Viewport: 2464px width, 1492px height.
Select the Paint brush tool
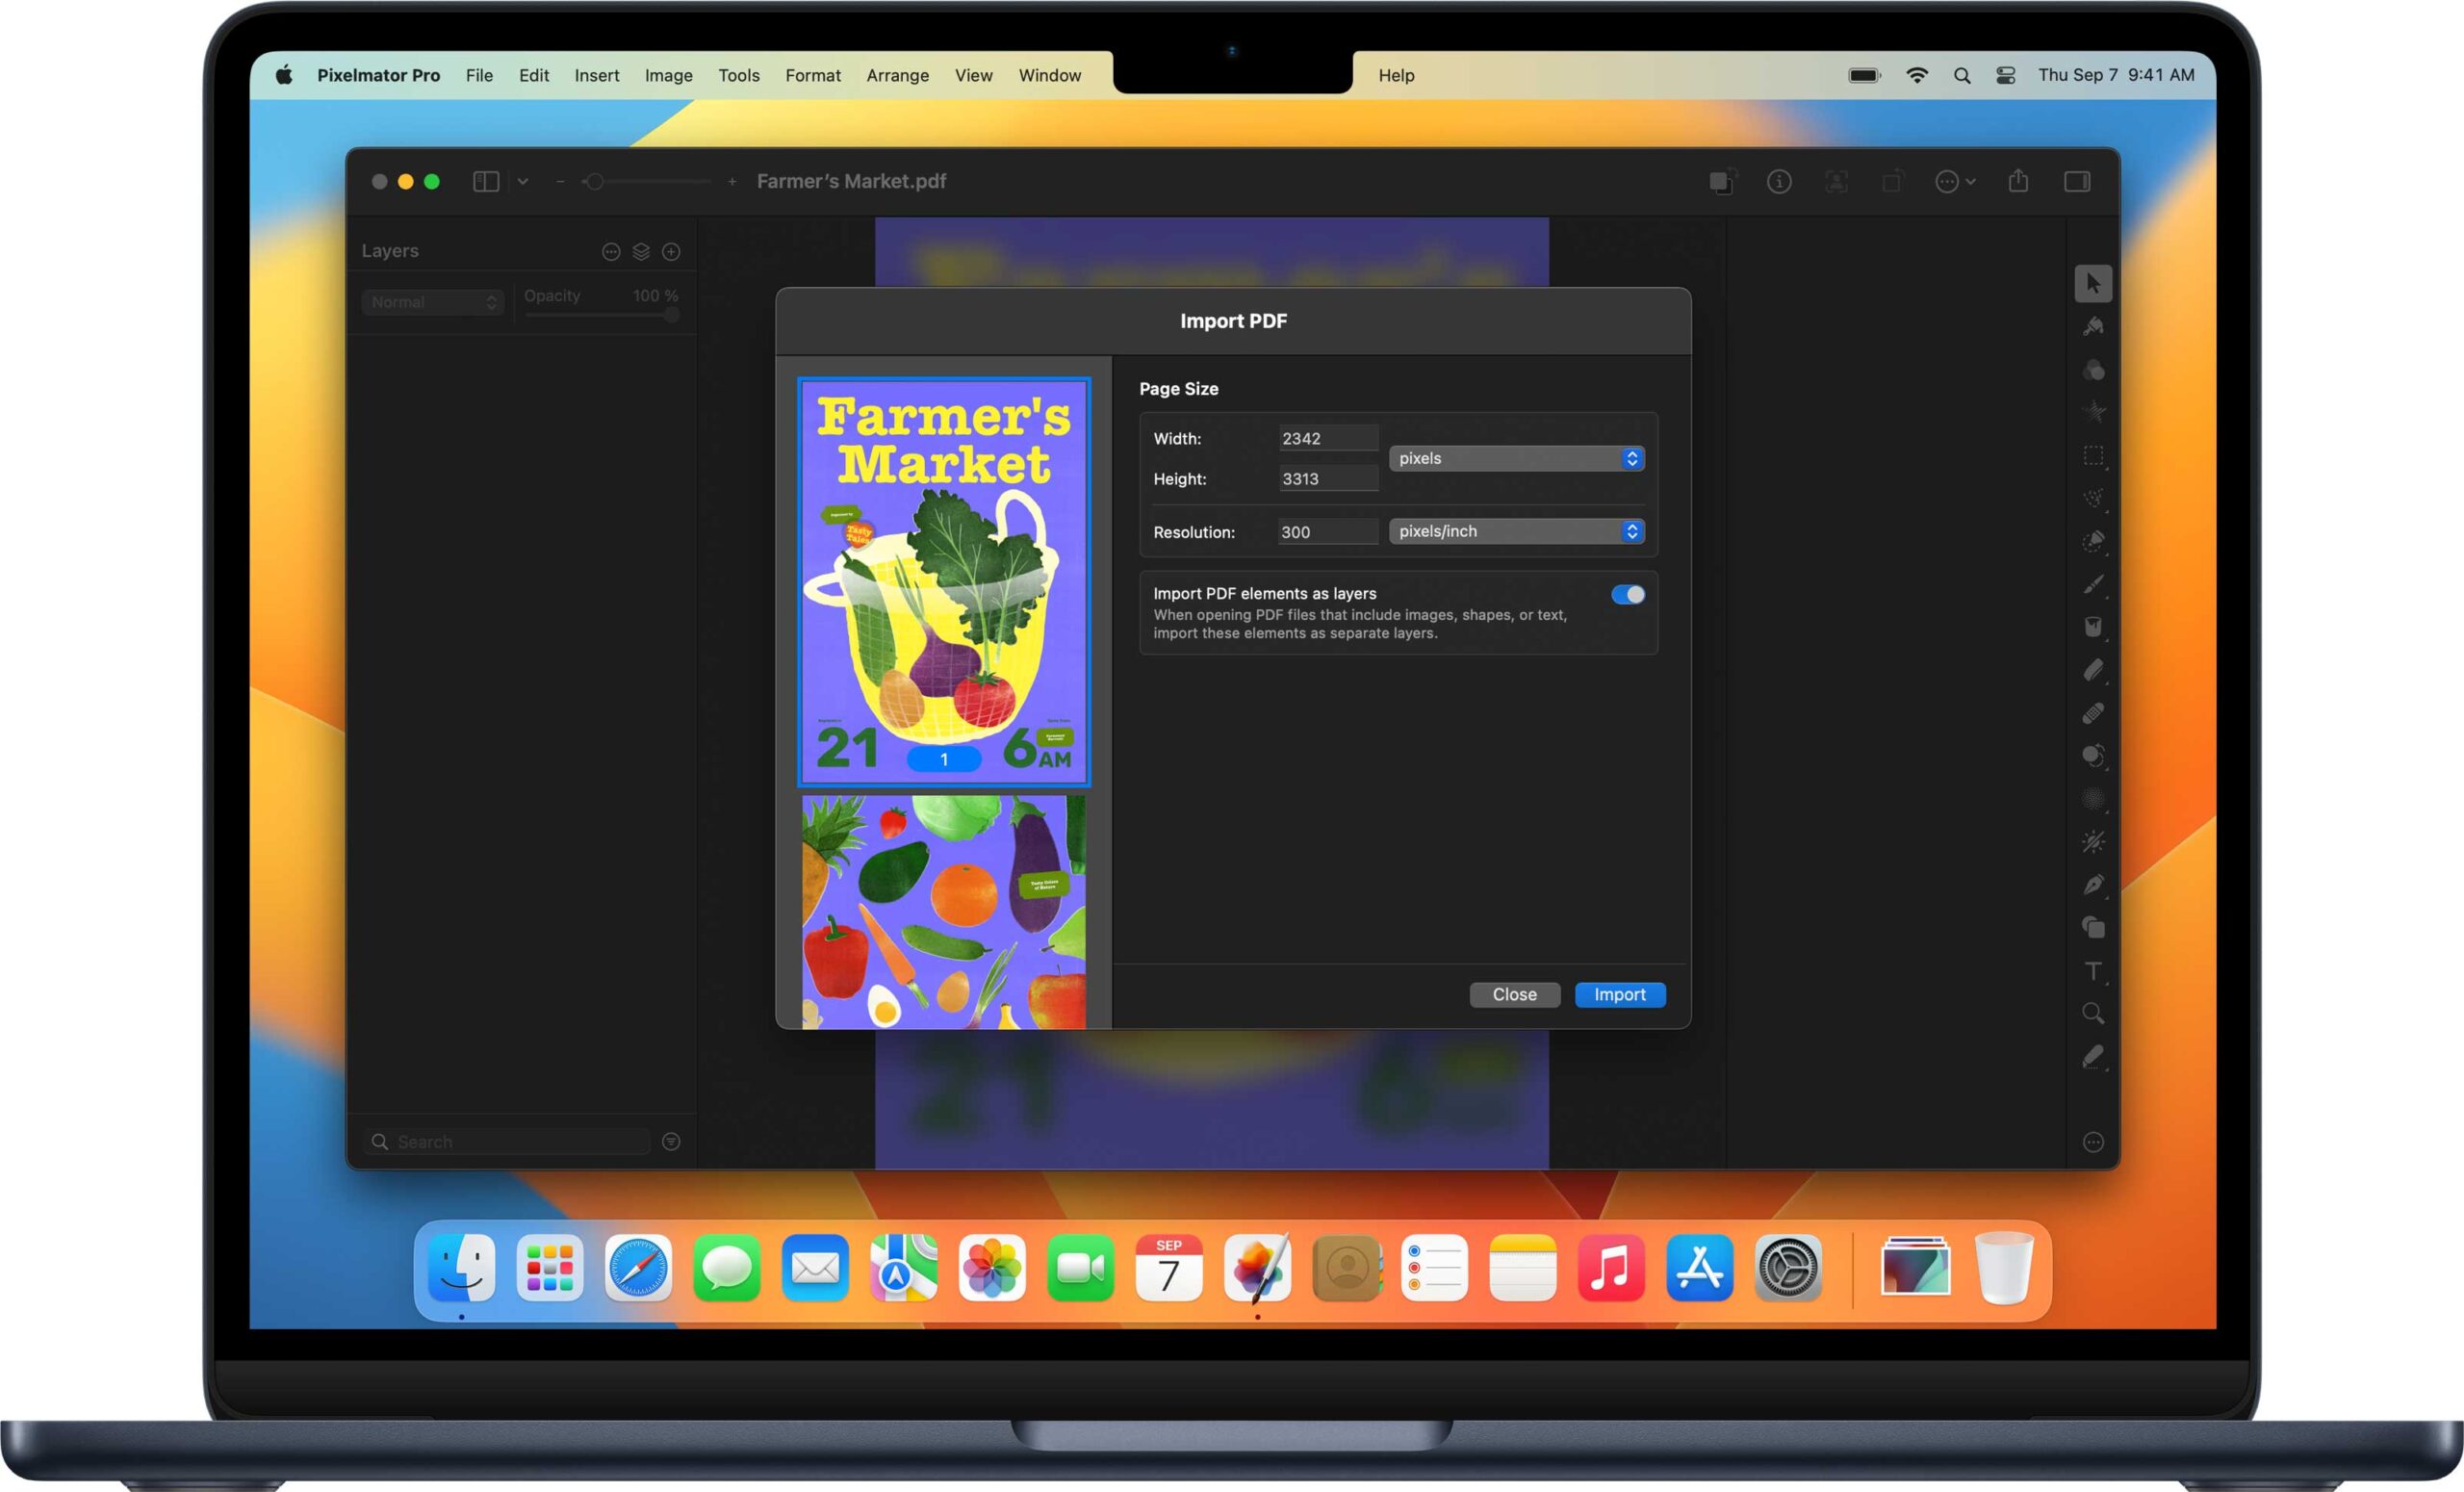pyautogui.click(x=2093, y=584)
